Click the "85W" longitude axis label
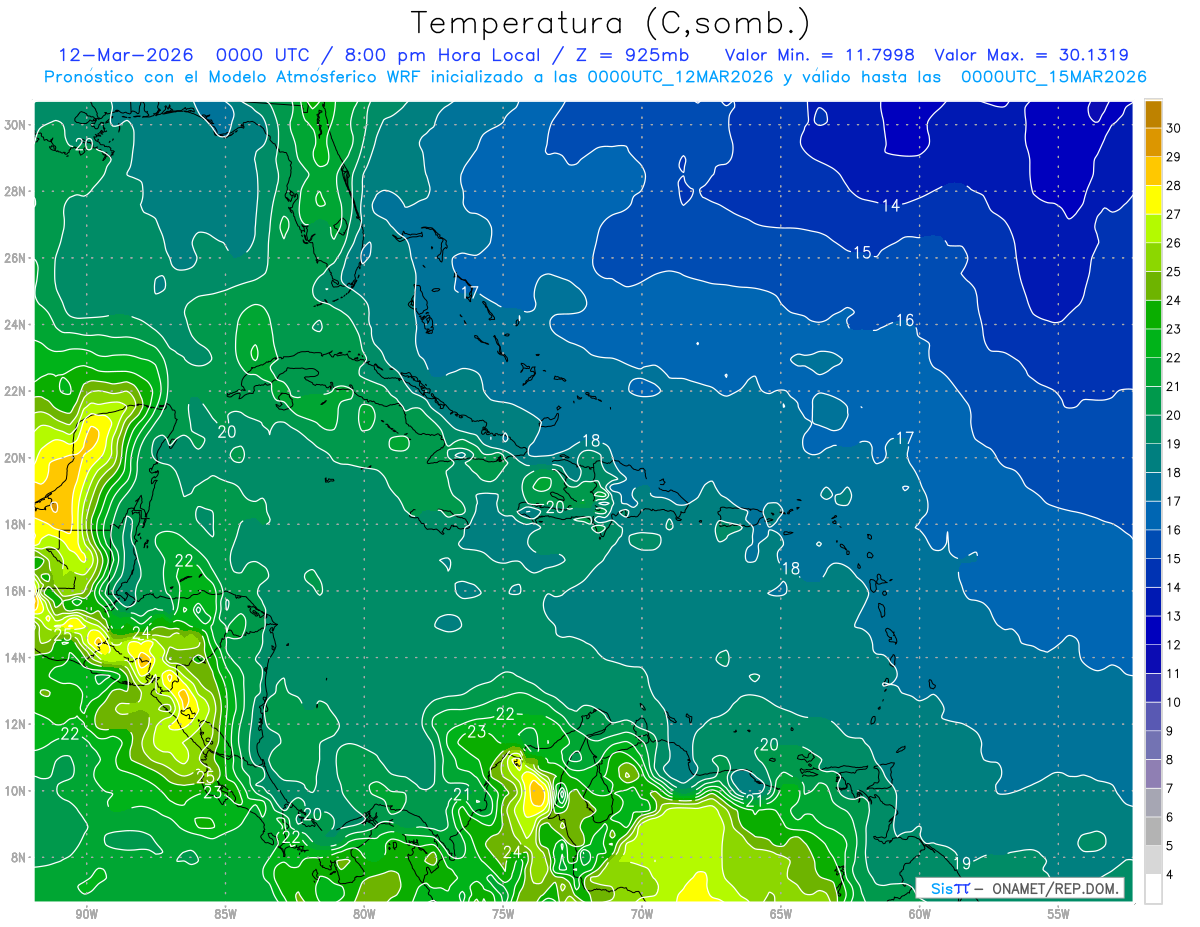Image resolution: width=1200 pixels, height=927 pixels. click(x=225, y=914)
